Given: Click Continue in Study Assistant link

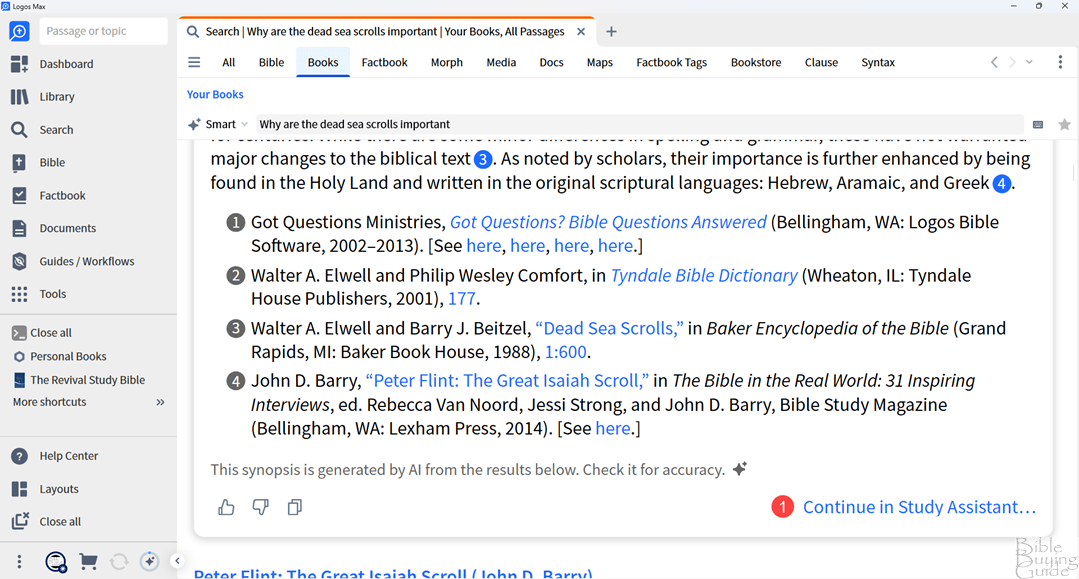Looking at the screenshot, I should point(918,507).
